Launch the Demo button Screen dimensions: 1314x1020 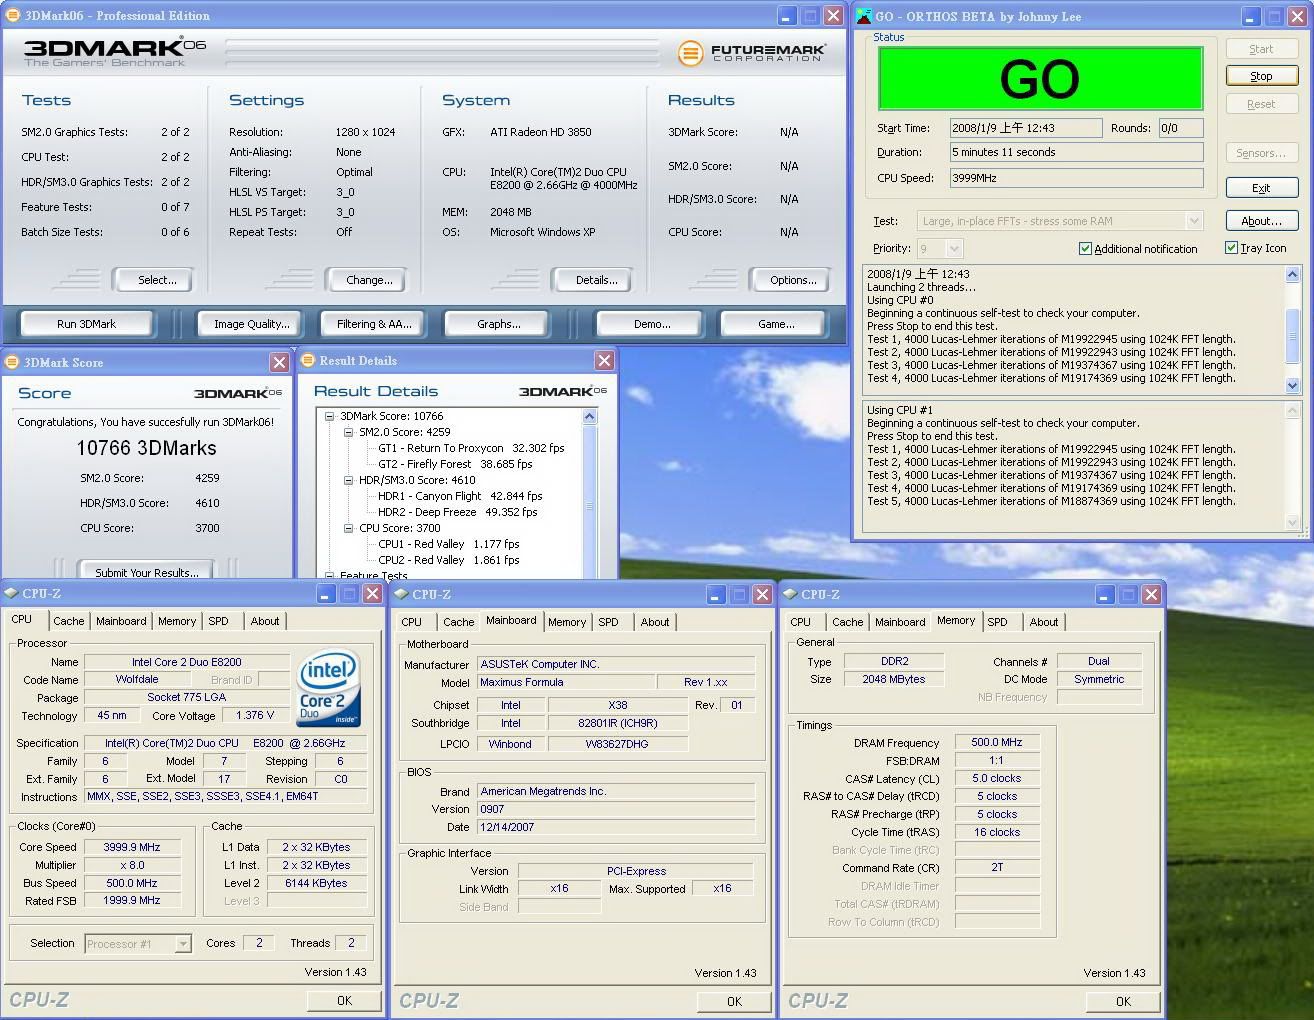point(652,324)
